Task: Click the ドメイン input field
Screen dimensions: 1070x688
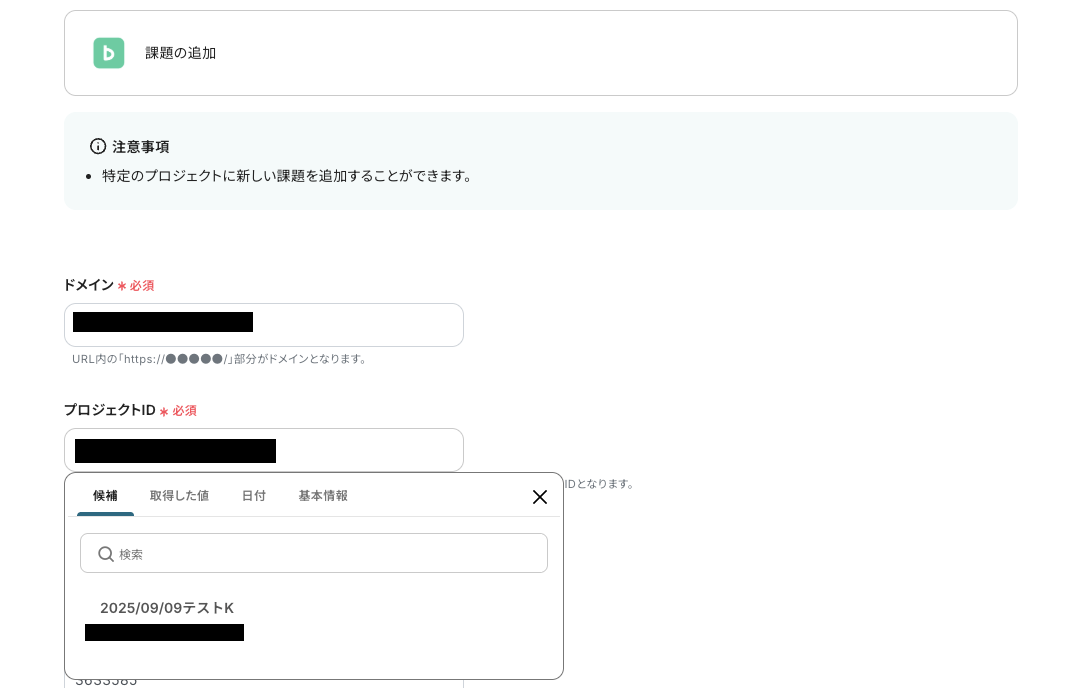Action: 264,324
